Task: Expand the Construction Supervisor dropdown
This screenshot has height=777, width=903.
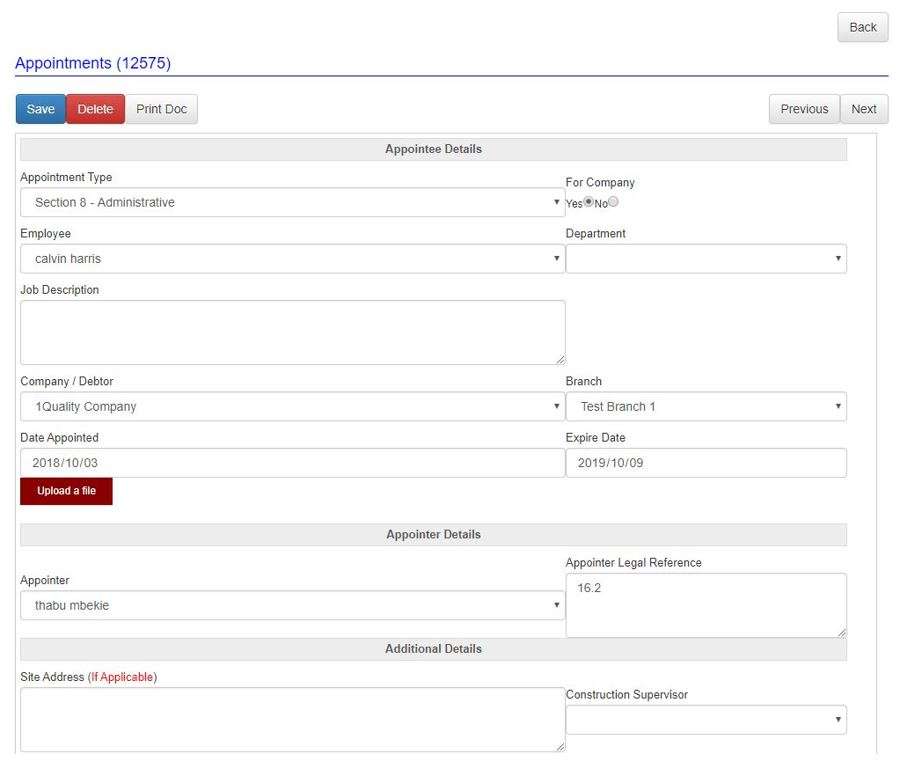Action: (x=705, y=719)
